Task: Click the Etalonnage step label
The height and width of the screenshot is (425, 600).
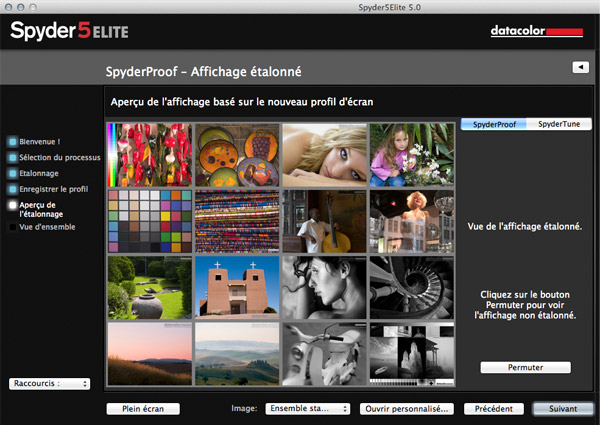Action: click(39, 173)
